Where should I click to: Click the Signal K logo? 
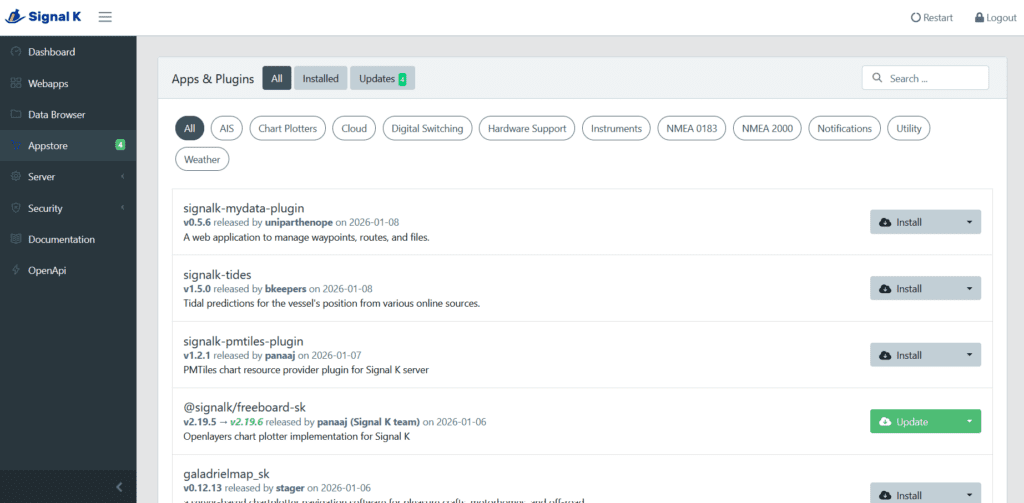[43, 17]
